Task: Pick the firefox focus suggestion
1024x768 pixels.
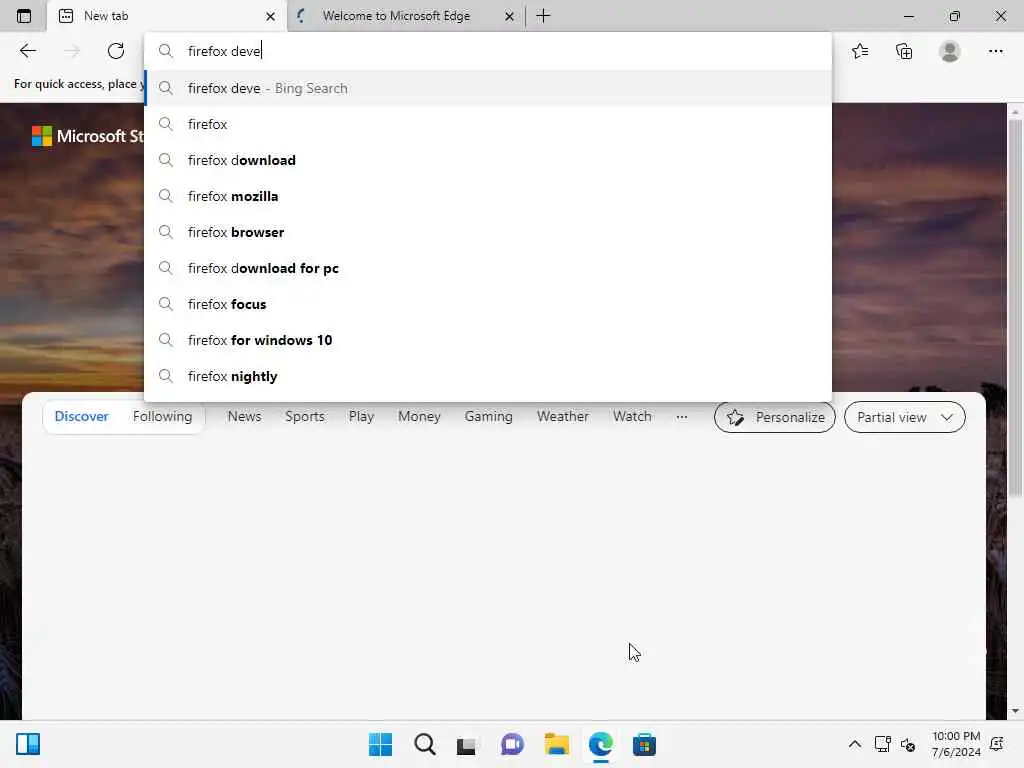Action: [x=488, y=304]
